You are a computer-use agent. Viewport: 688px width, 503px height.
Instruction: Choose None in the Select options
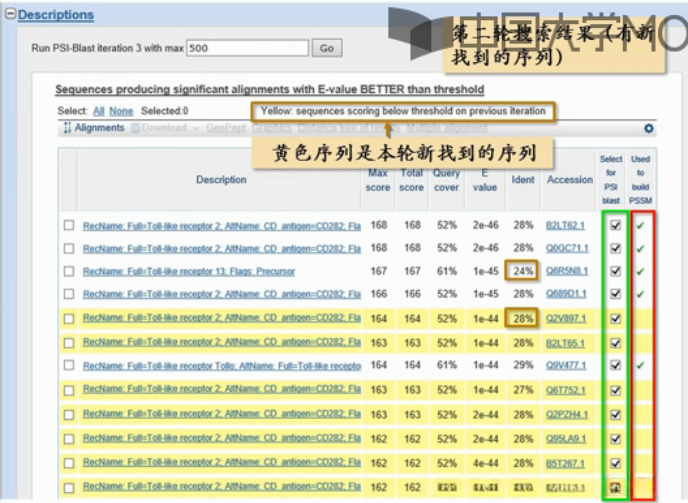[x=121, y=111]
